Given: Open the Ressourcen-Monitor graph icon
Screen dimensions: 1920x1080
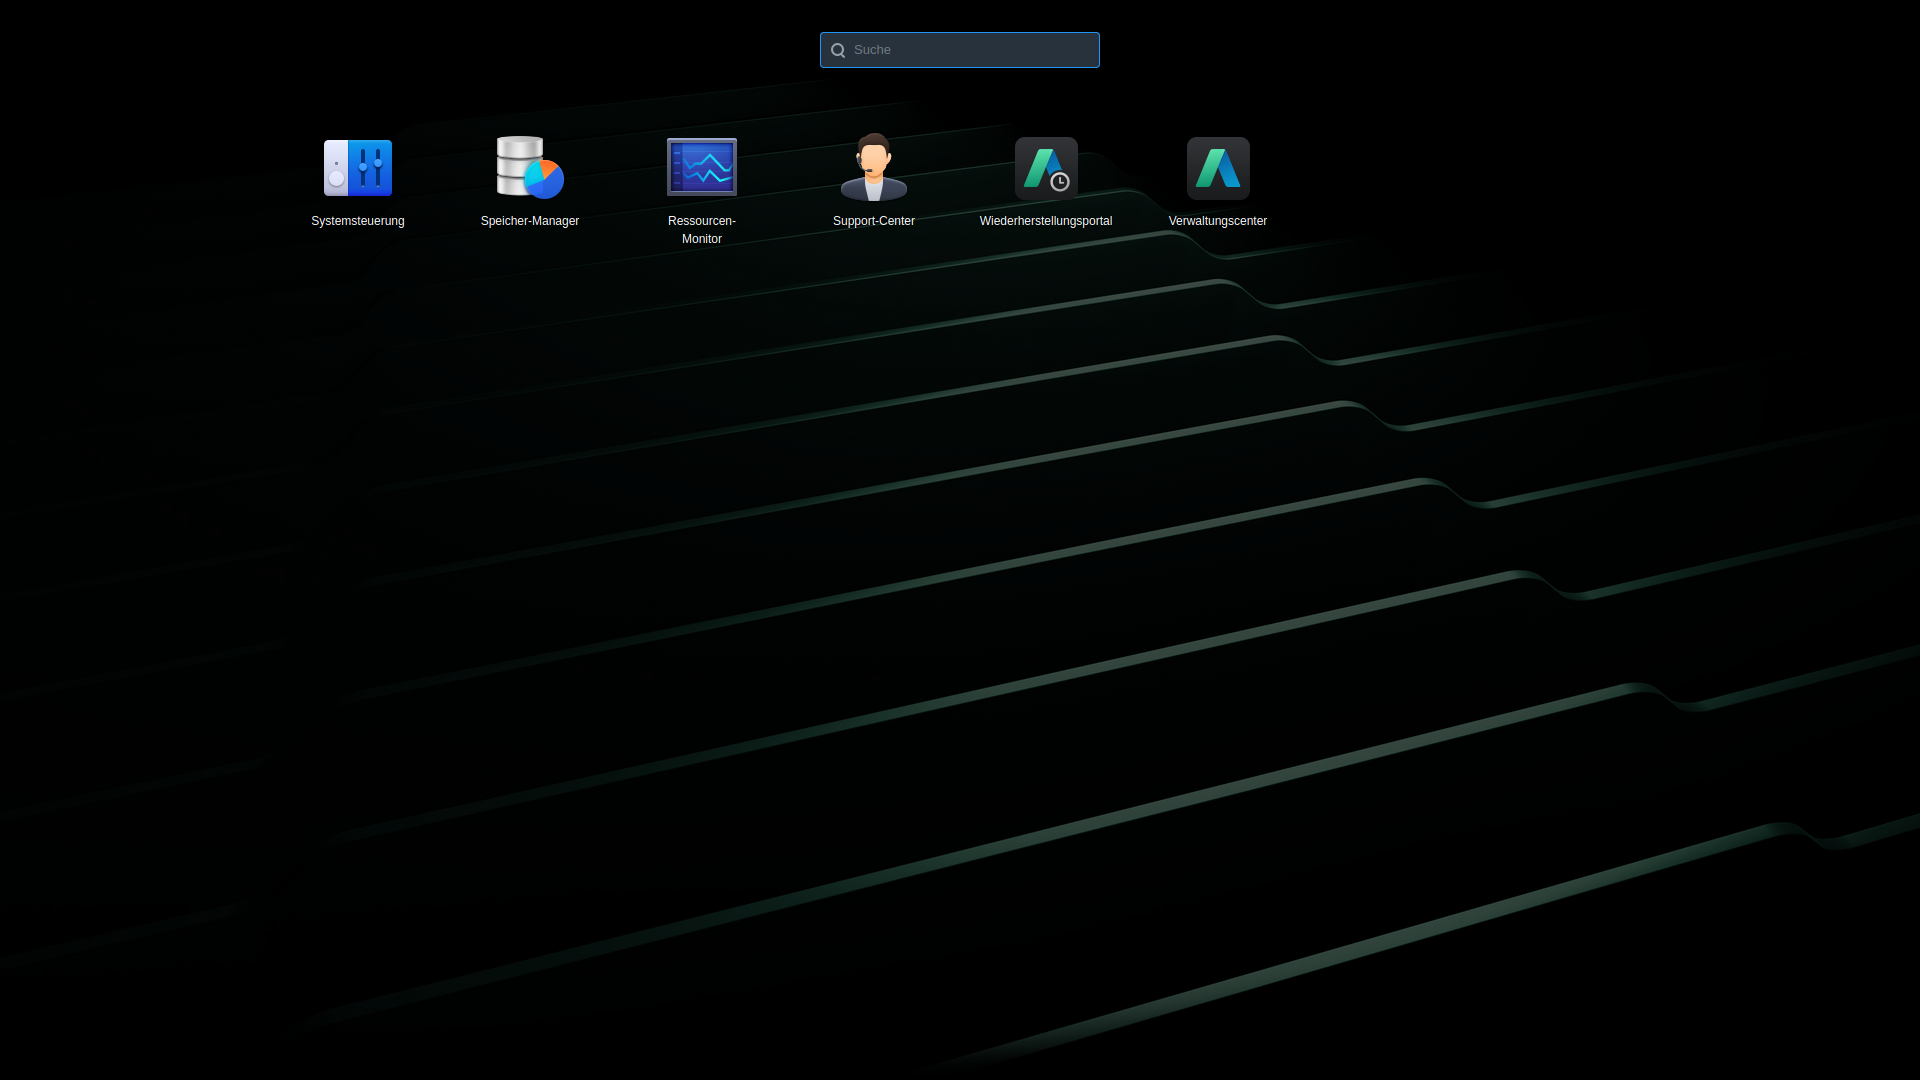Looking at the screenshot, I should (701, 167).
